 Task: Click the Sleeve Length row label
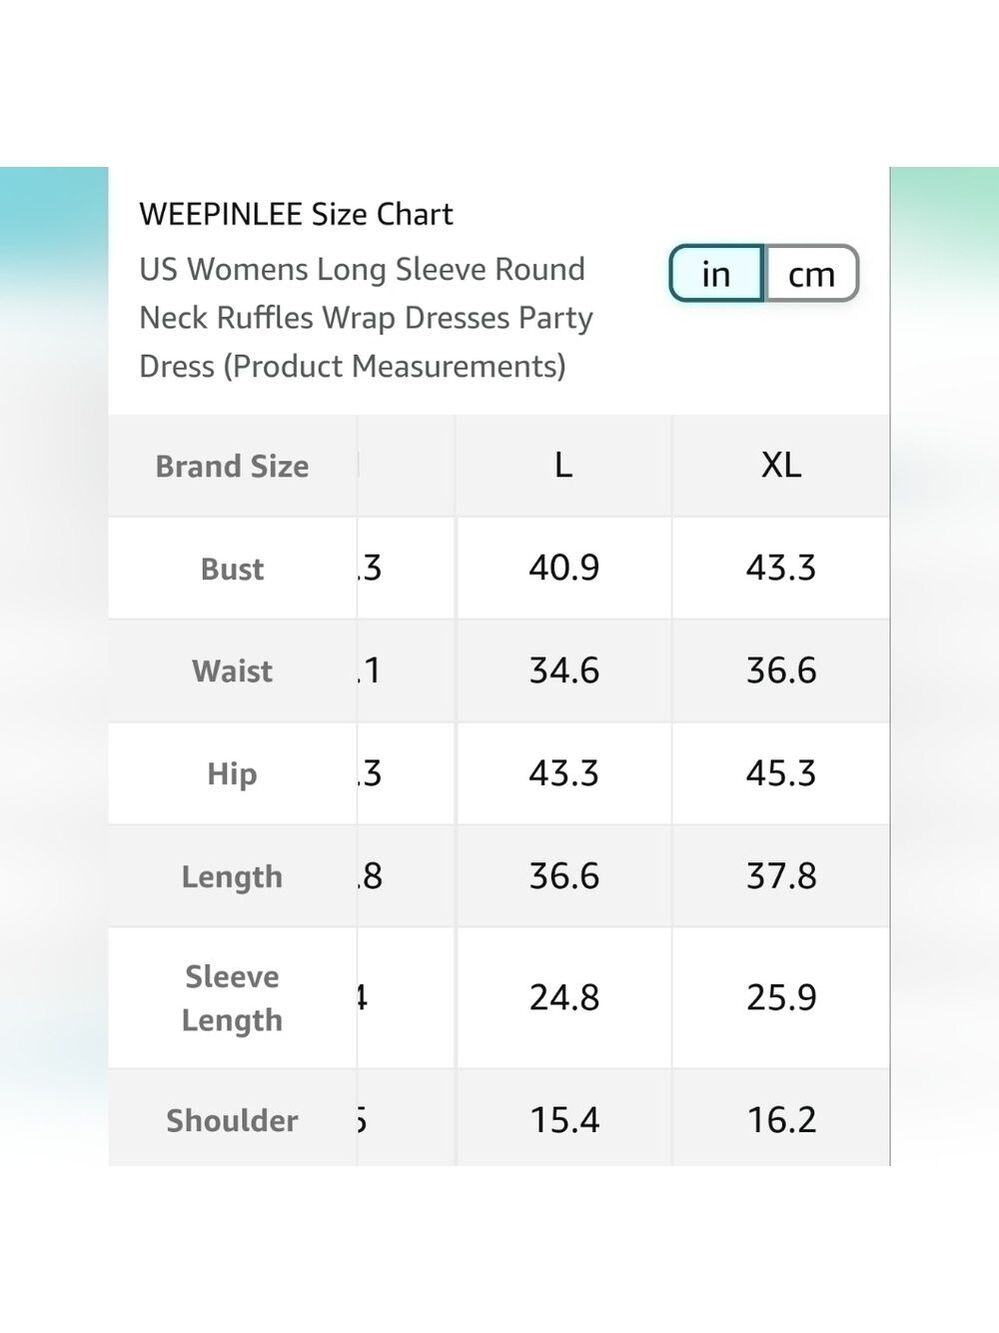[x=232, y=998]
